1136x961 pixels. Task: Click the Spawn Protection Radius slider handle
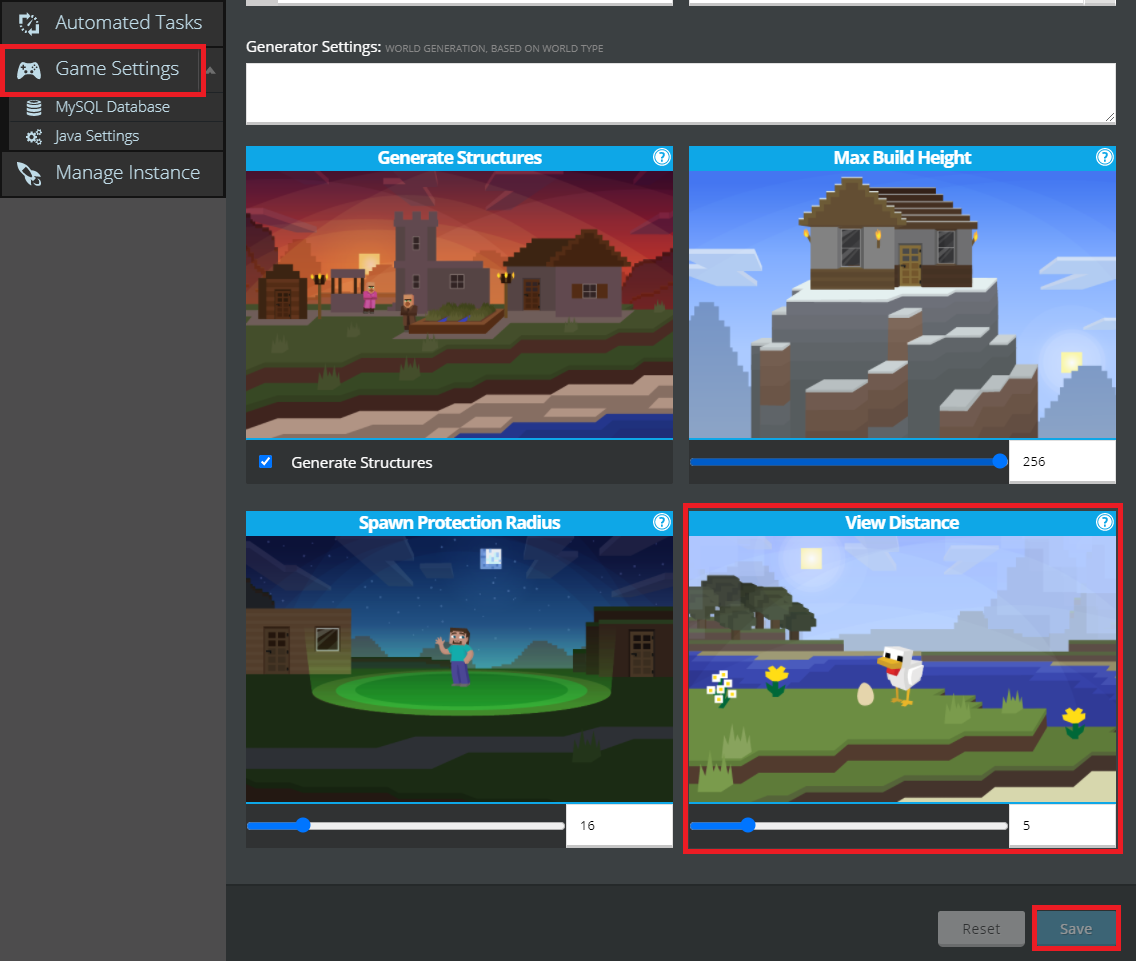pos(303,825)
